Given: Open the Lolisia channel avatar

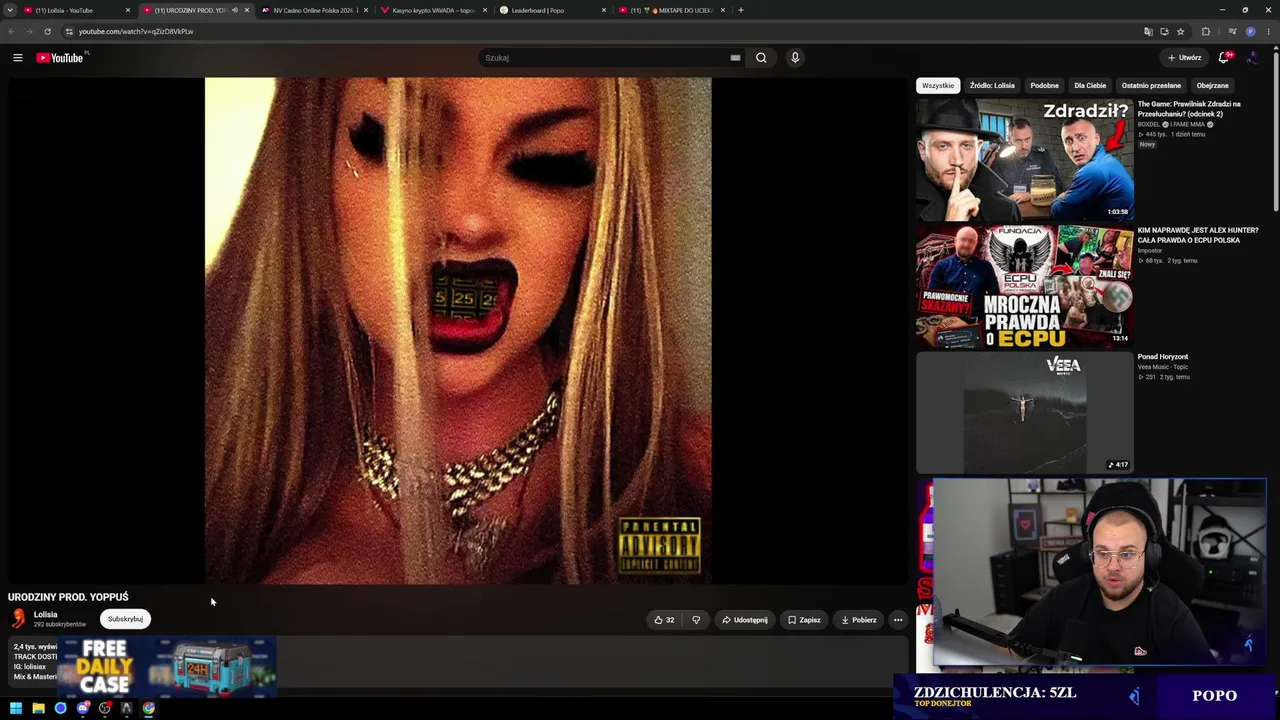Looking at the screenshot, I should [18, 619].
